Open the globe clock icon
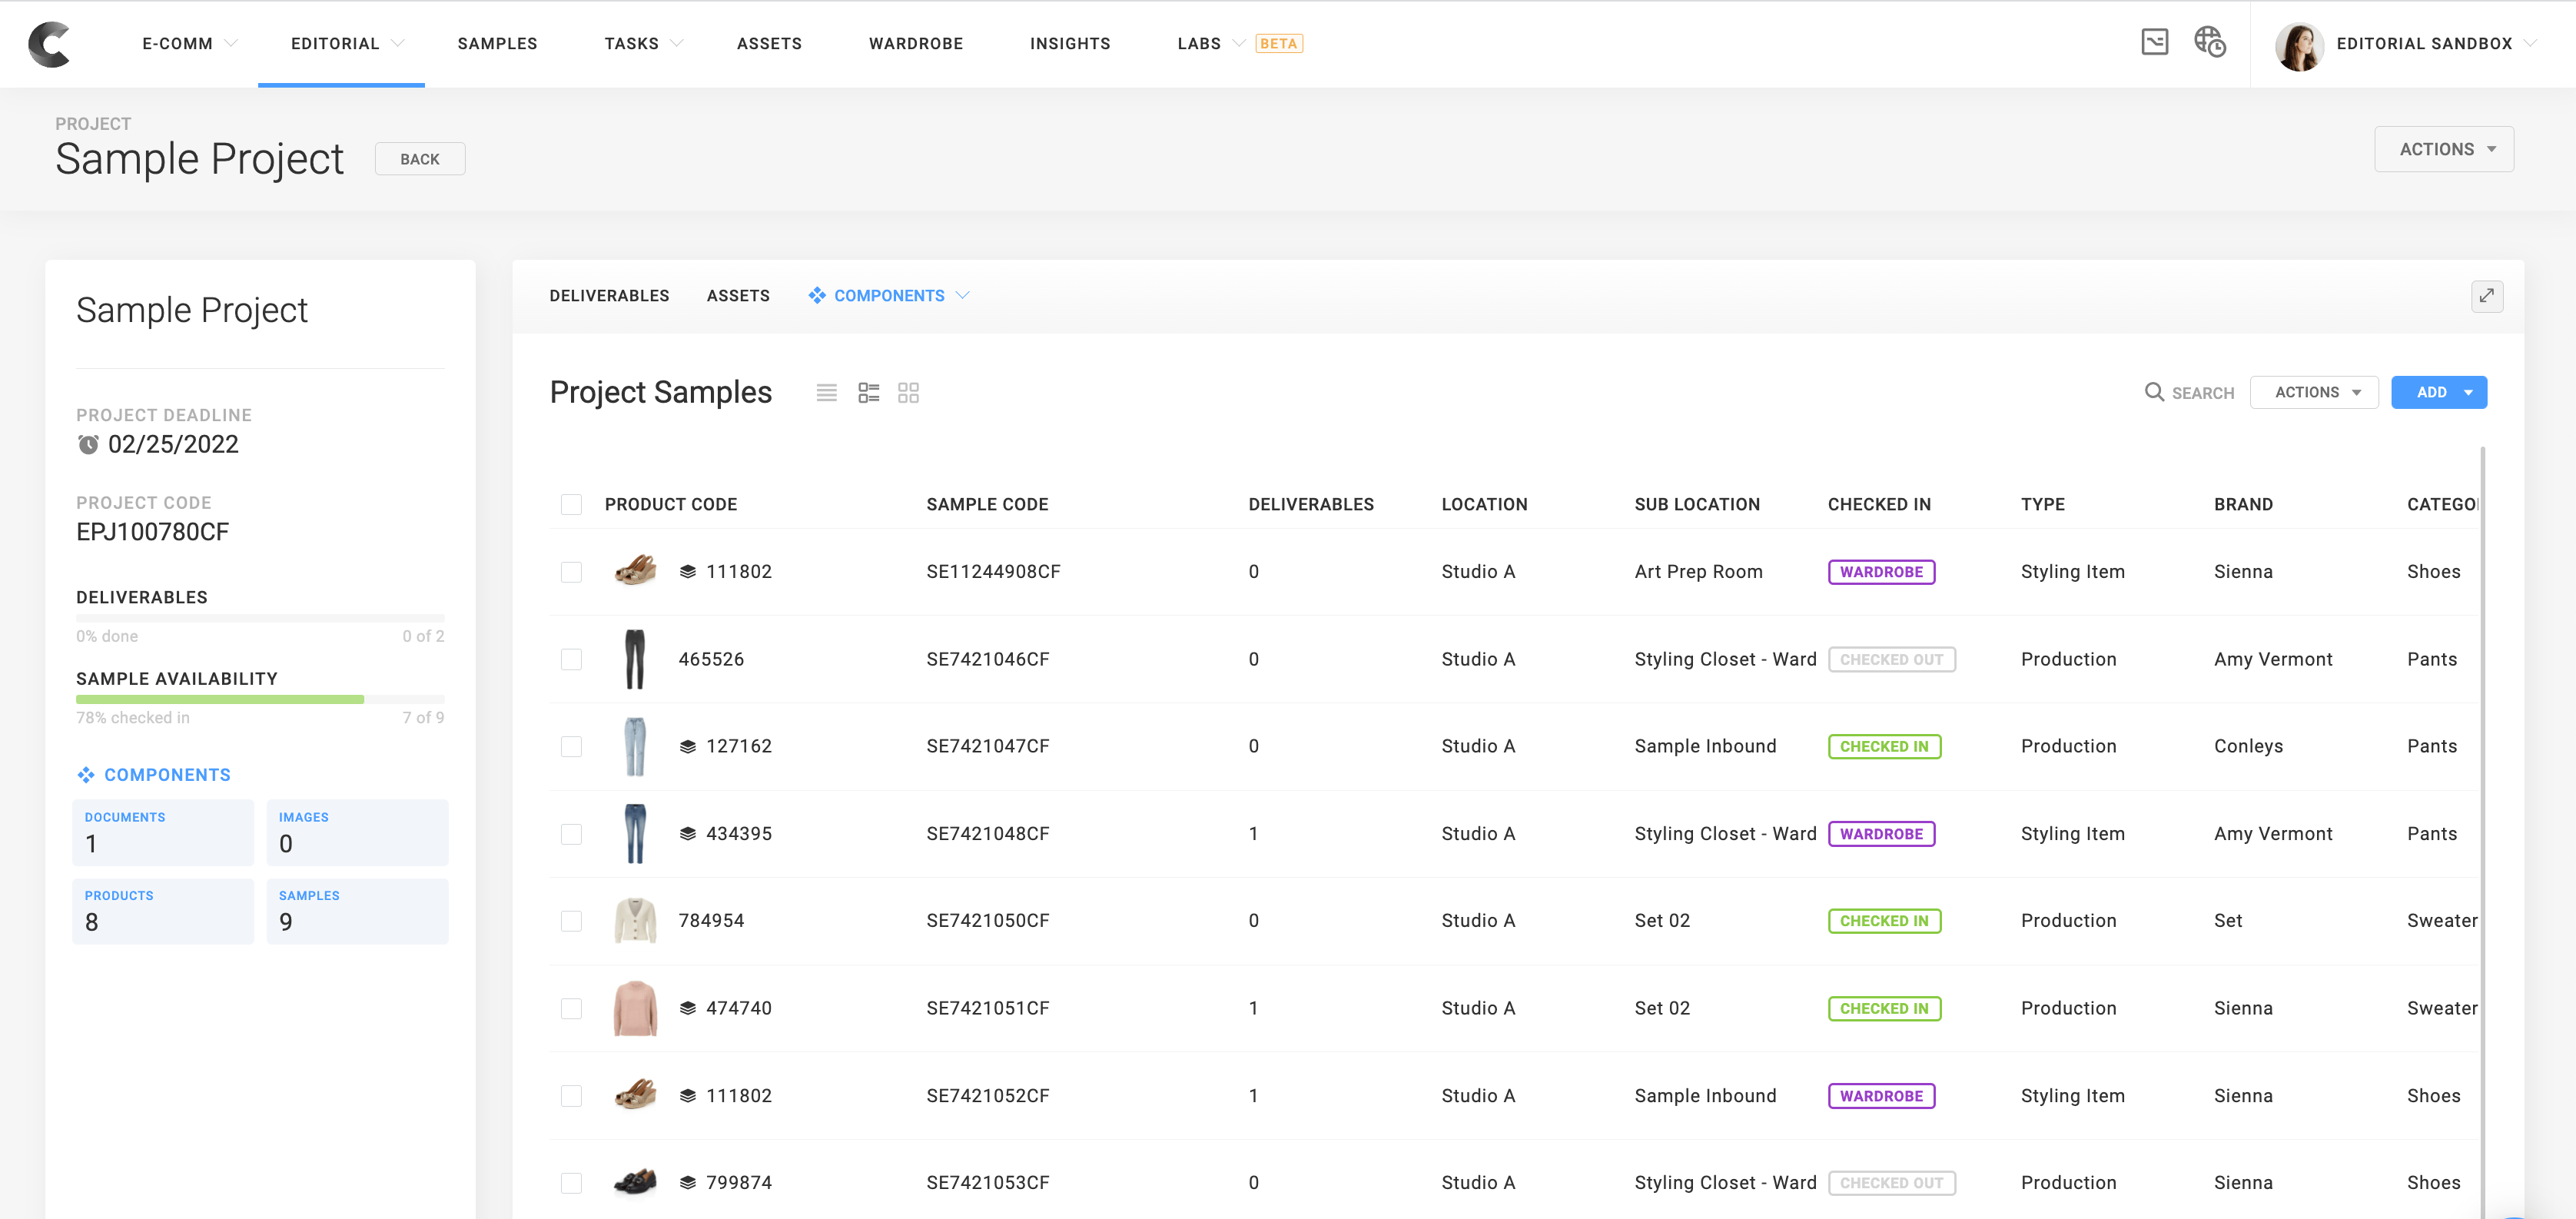 2209,42
